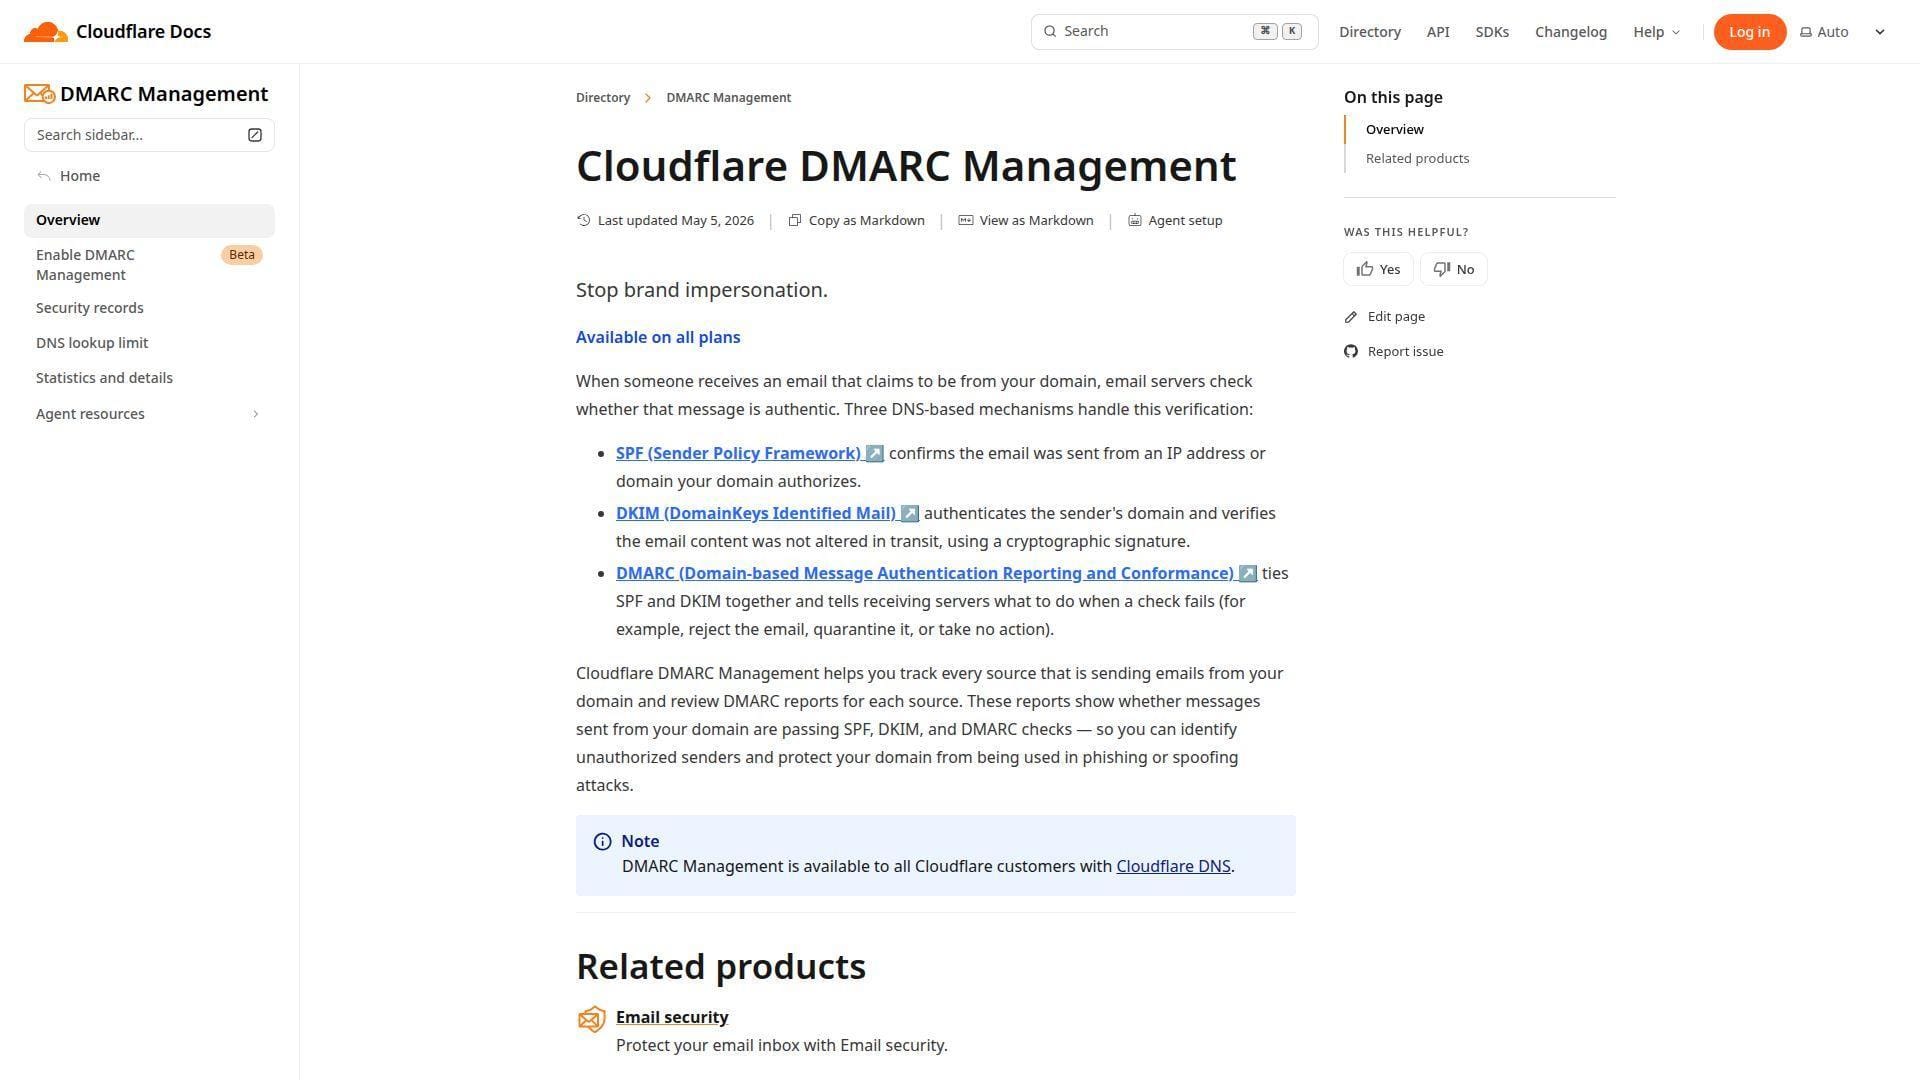The height and width of the screenshot is (1080, 1920).
Task: Open the Email security related product link
Action: pyautogui.click(x=672, y=1018)
